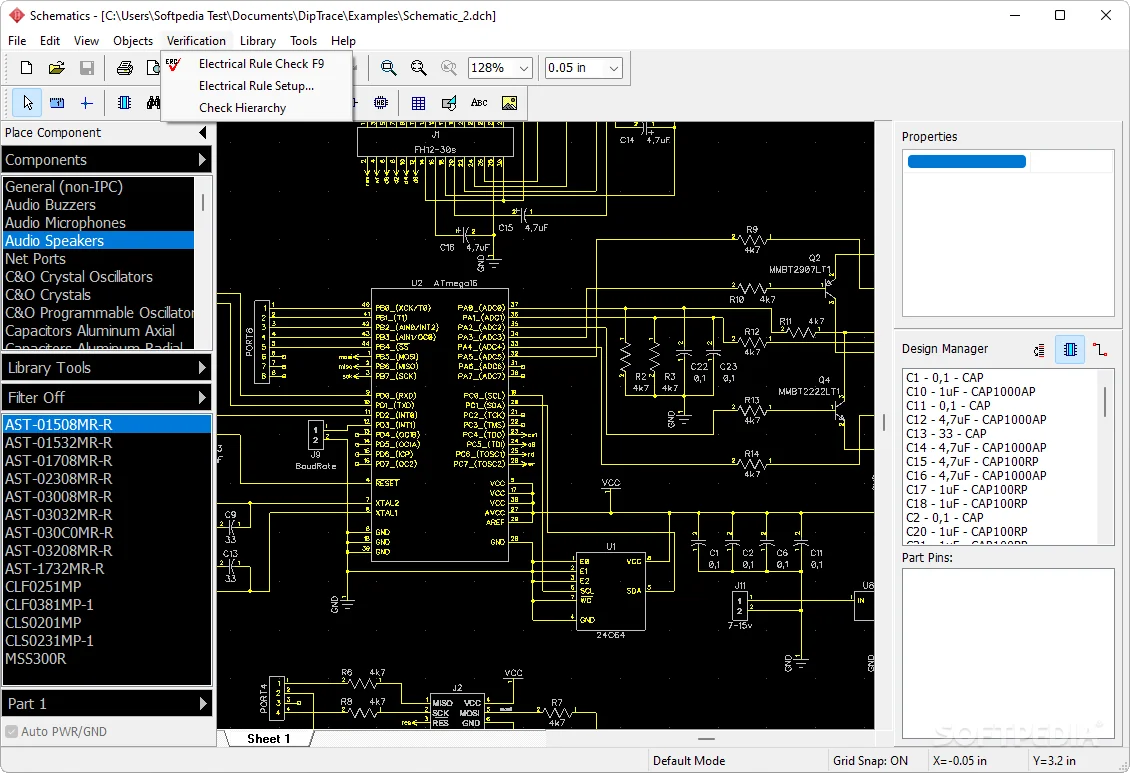Viewport: 1130px width, 773px height.
Task: Expand the Part 1 section
Action: [x=107, y=704]
